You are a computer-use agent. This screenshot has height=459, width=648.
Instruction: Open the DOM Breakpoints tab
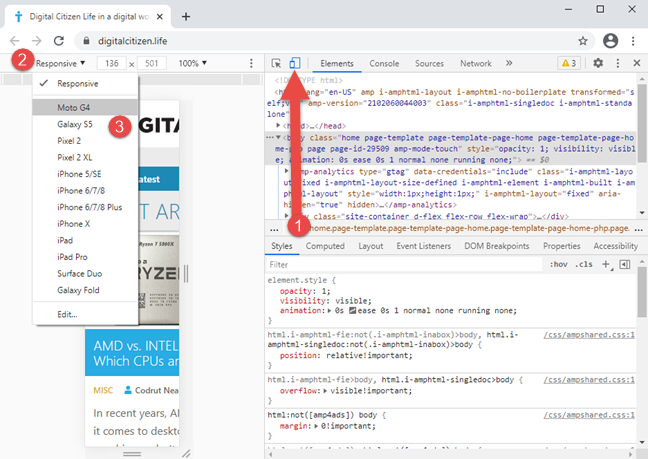click(x=497, y=246)
